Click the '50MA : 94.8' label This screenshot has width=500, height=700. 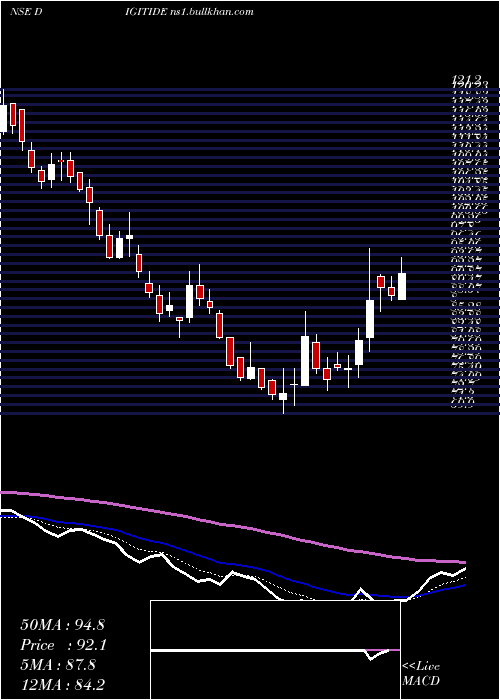62,625
